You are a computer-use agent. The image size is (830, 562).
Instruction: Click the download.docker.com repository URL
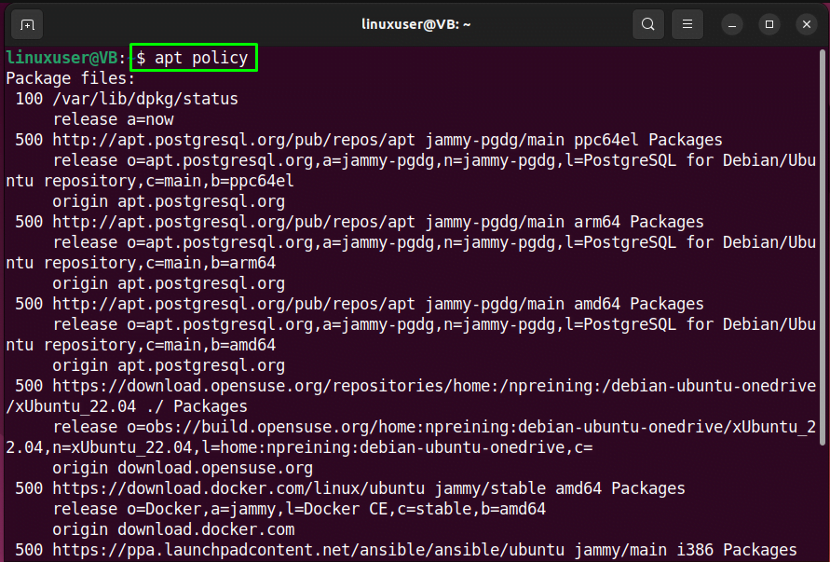coord(238,488)
